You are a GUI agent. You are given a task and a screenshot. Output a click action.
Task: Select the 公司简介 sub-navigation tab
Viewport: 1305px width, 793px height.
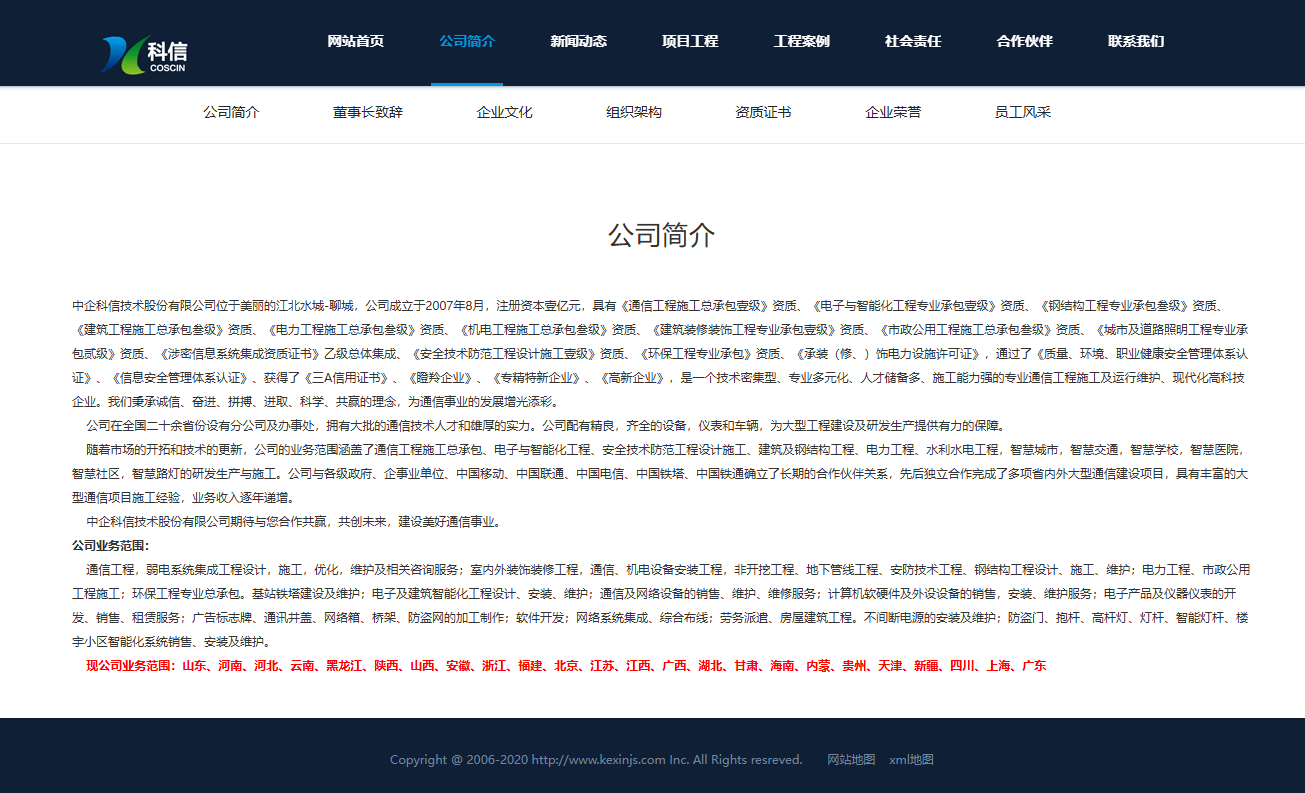pos(231,112)
